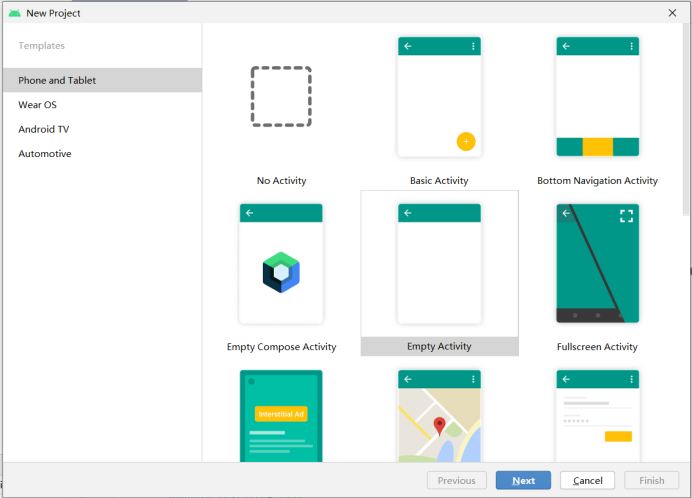
Task: Click the Android logo in the title bar
Action: 15,13
